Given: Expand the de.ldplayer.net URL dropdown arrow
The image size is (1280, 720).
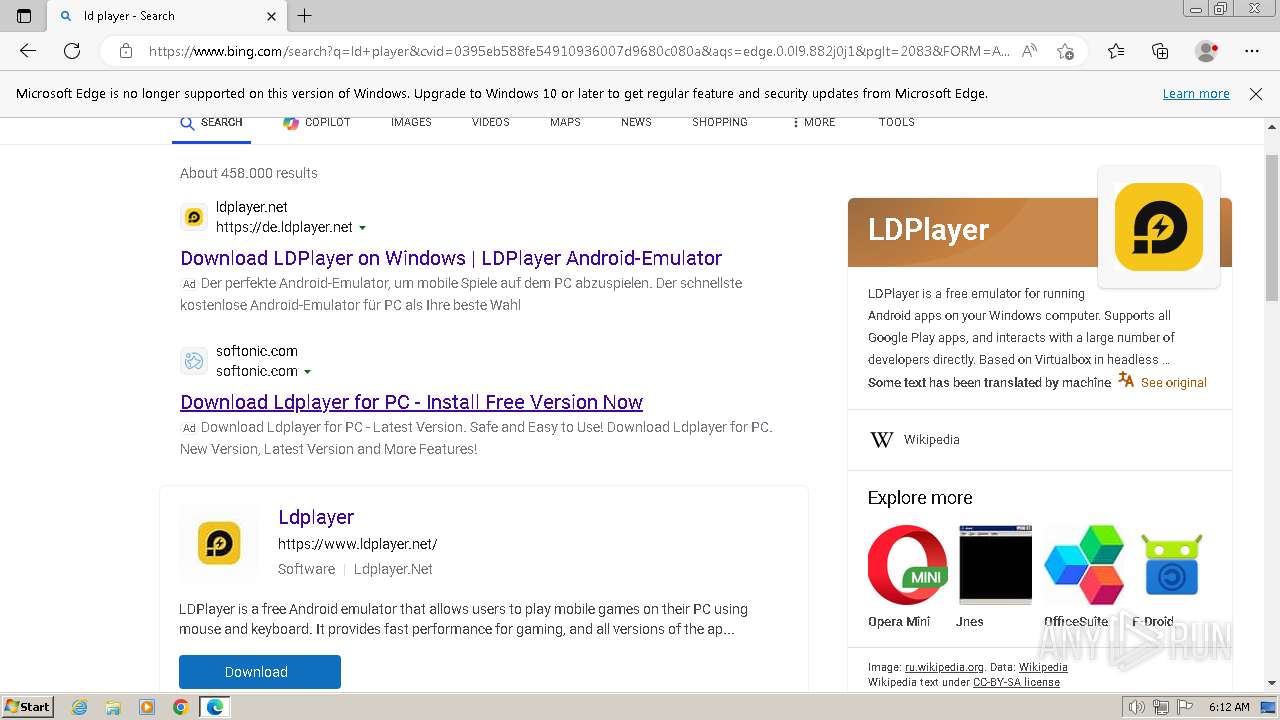Looking at the screenshot, I should [362, 228].
